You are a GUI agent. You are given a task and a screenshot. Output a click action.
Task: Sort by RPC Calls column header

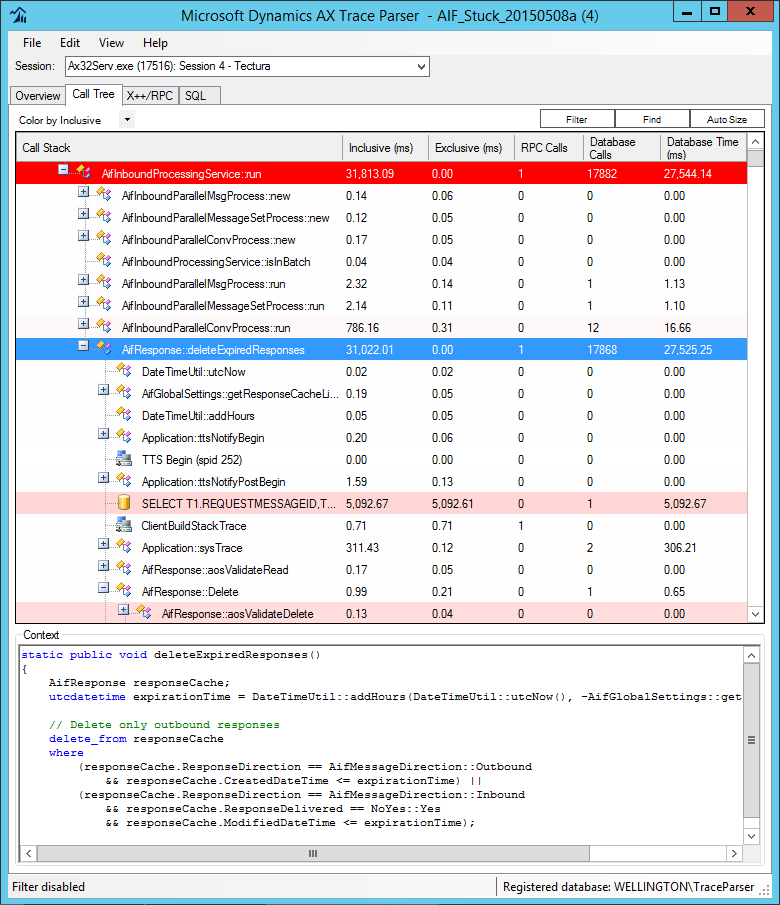click(548, 148)
